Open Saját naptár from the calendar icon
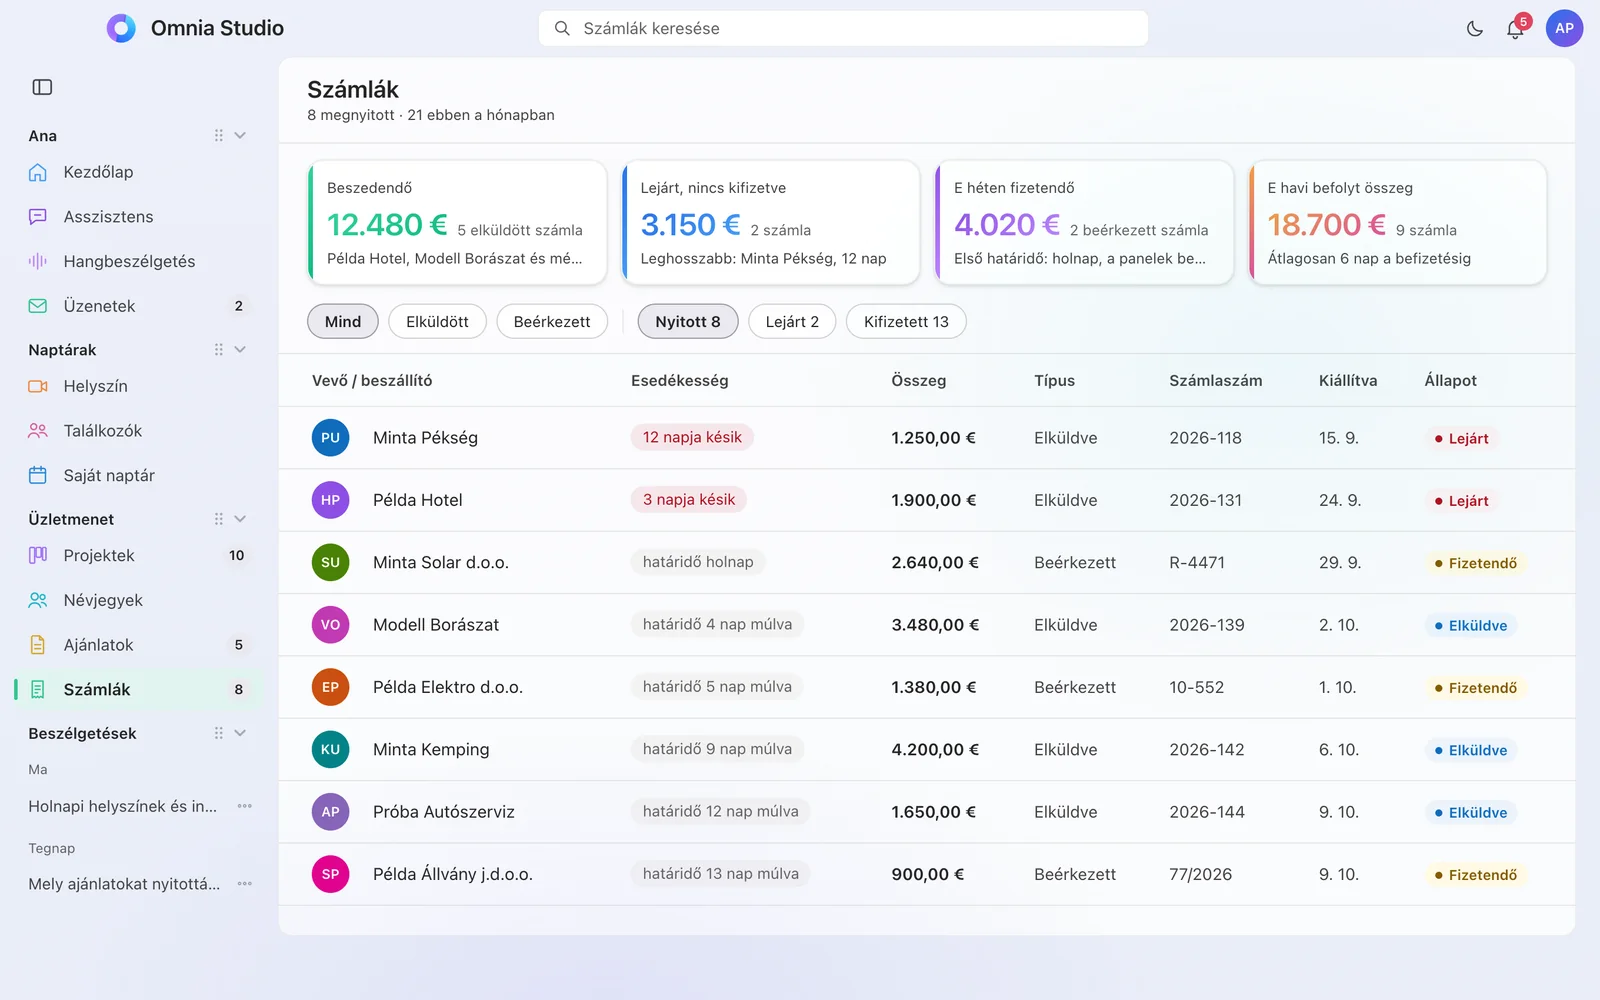1600x1000 pixels. (38, 476)
